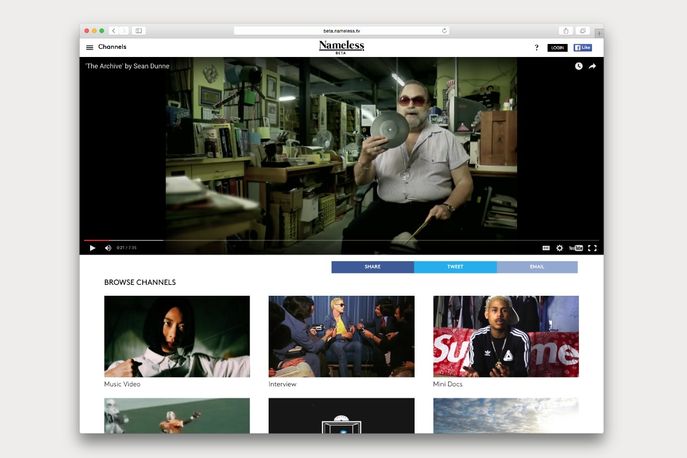This screenshot has width=687, height=458.
Task: Click the blue SHARE button
Action: 372,267
